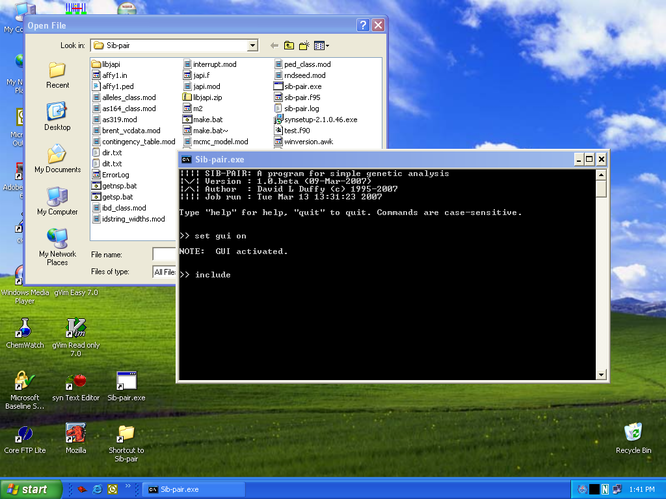666x499 pixels.
Task: Select file japi.f
Action: pyautogui.click(x=196, y=75)
